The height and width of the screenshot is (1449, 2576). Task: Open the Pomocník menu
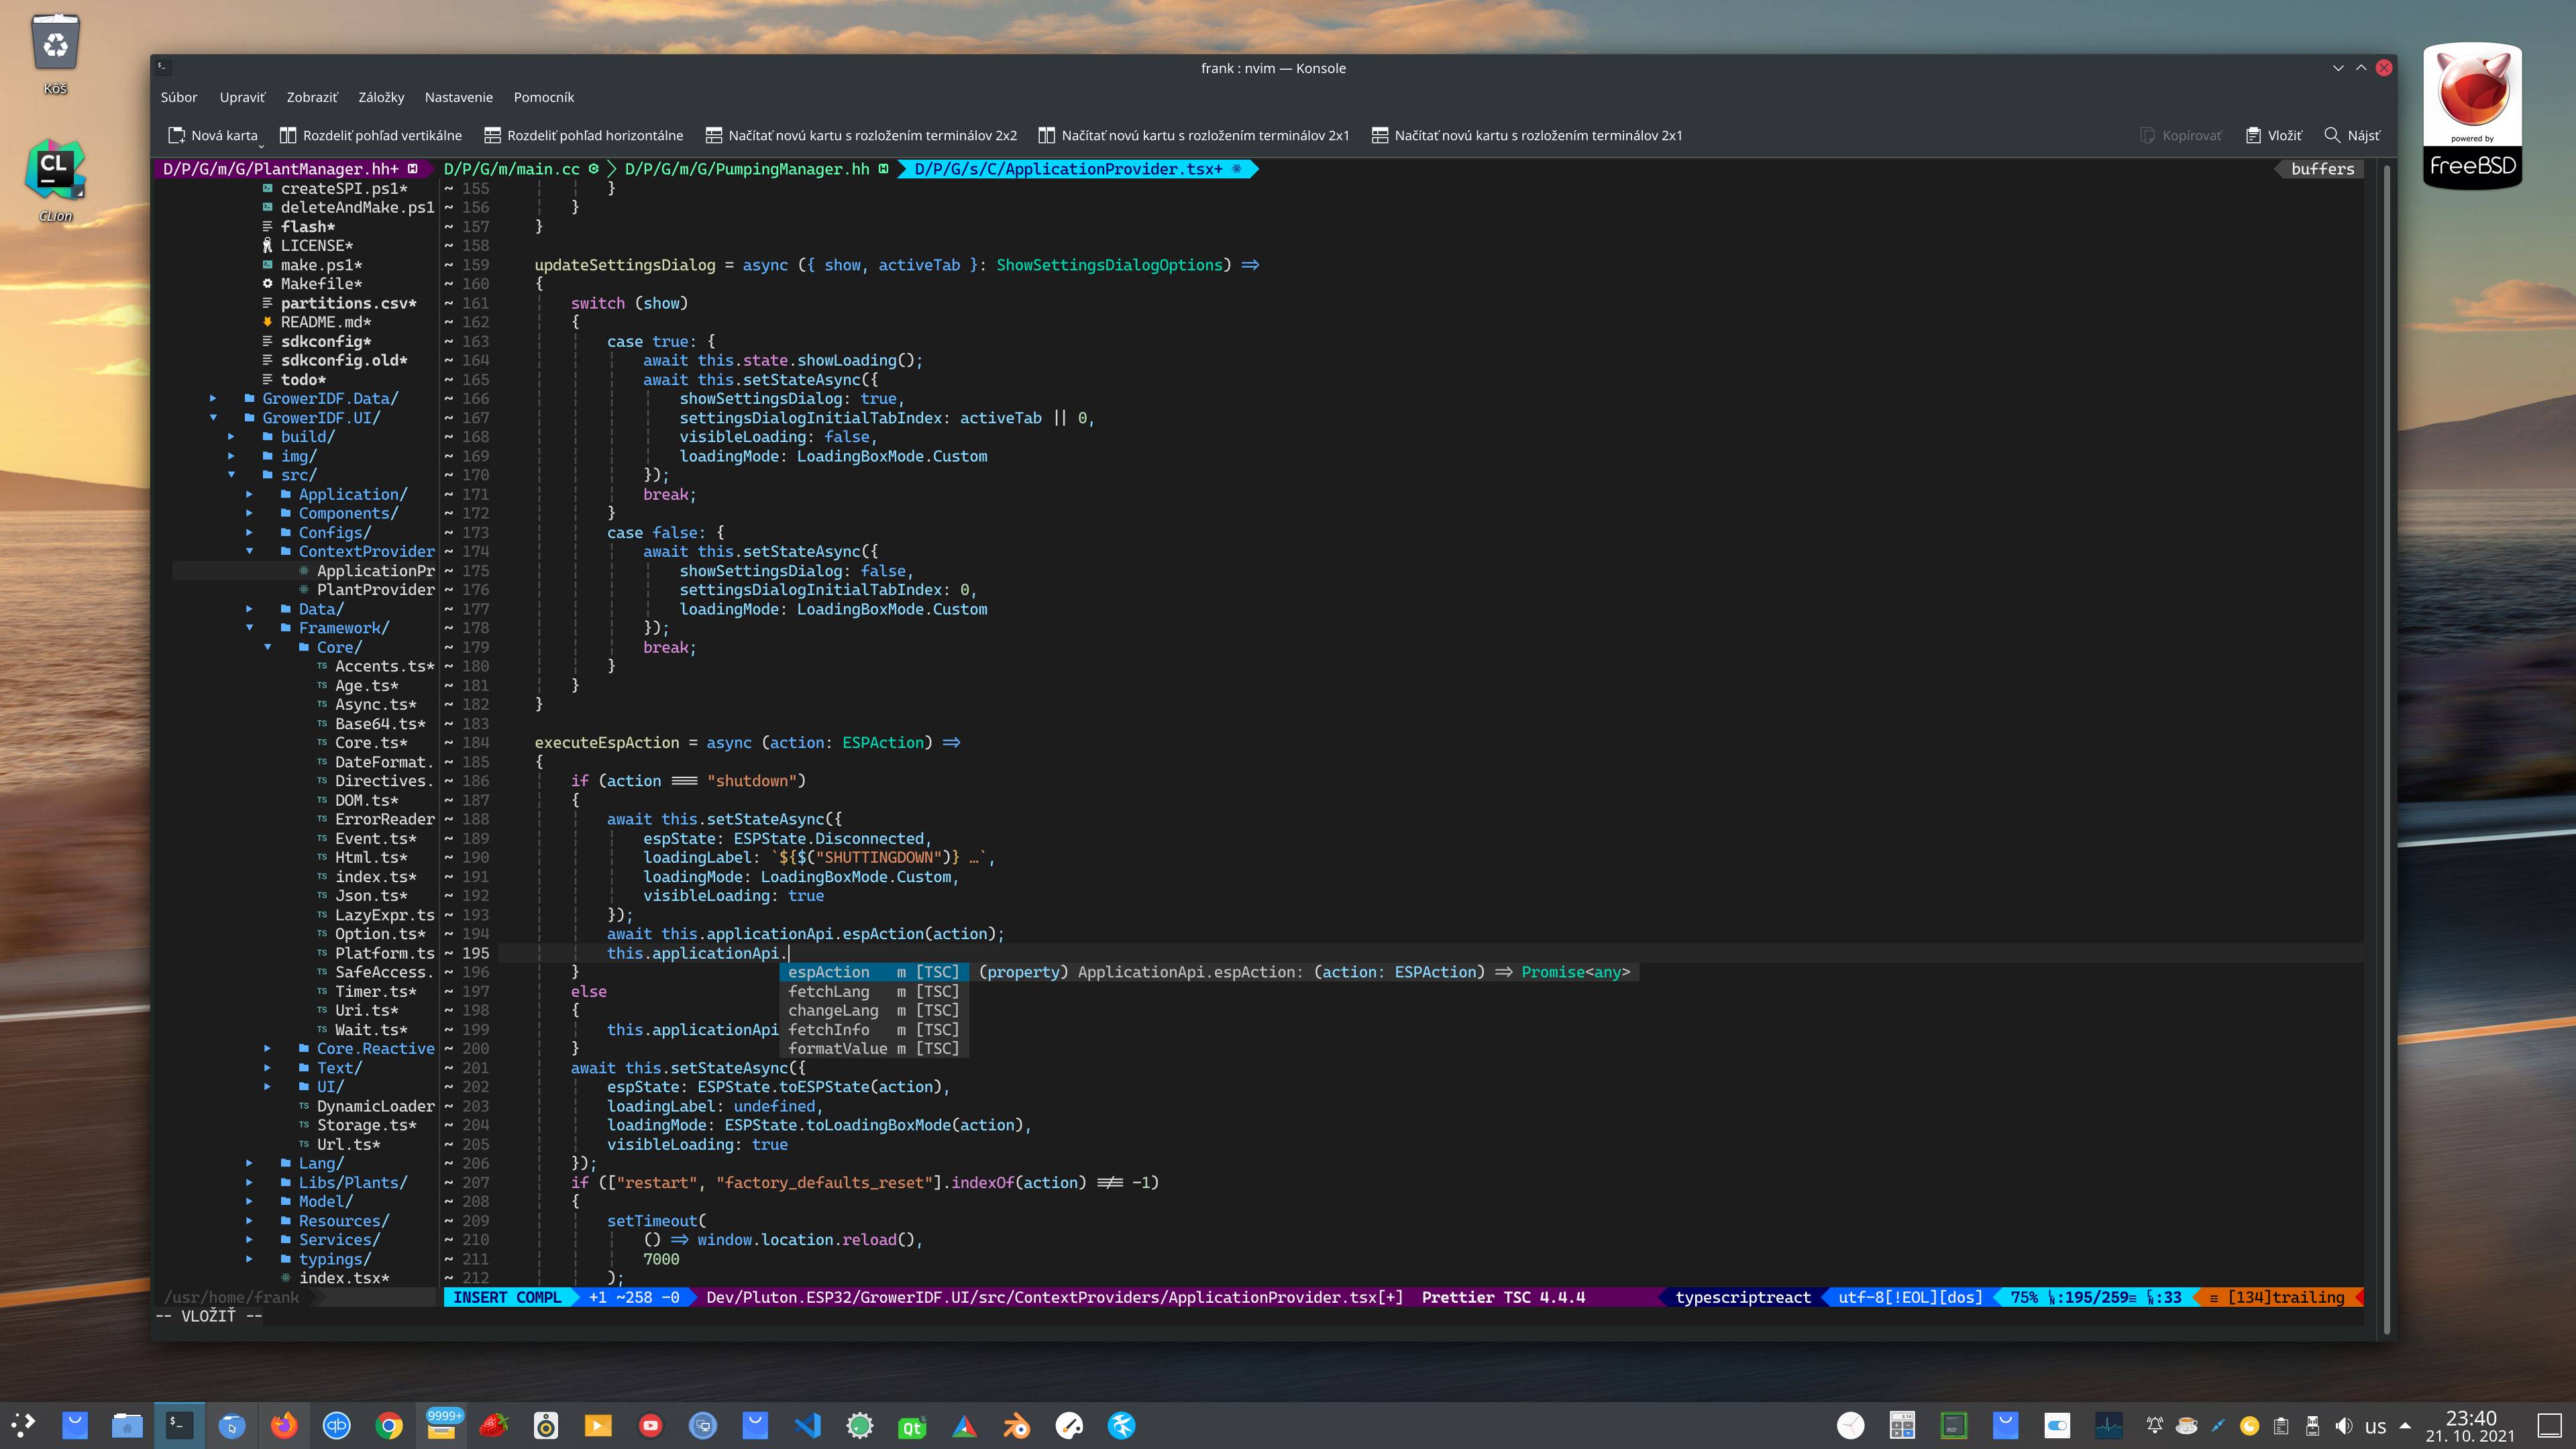544,97
